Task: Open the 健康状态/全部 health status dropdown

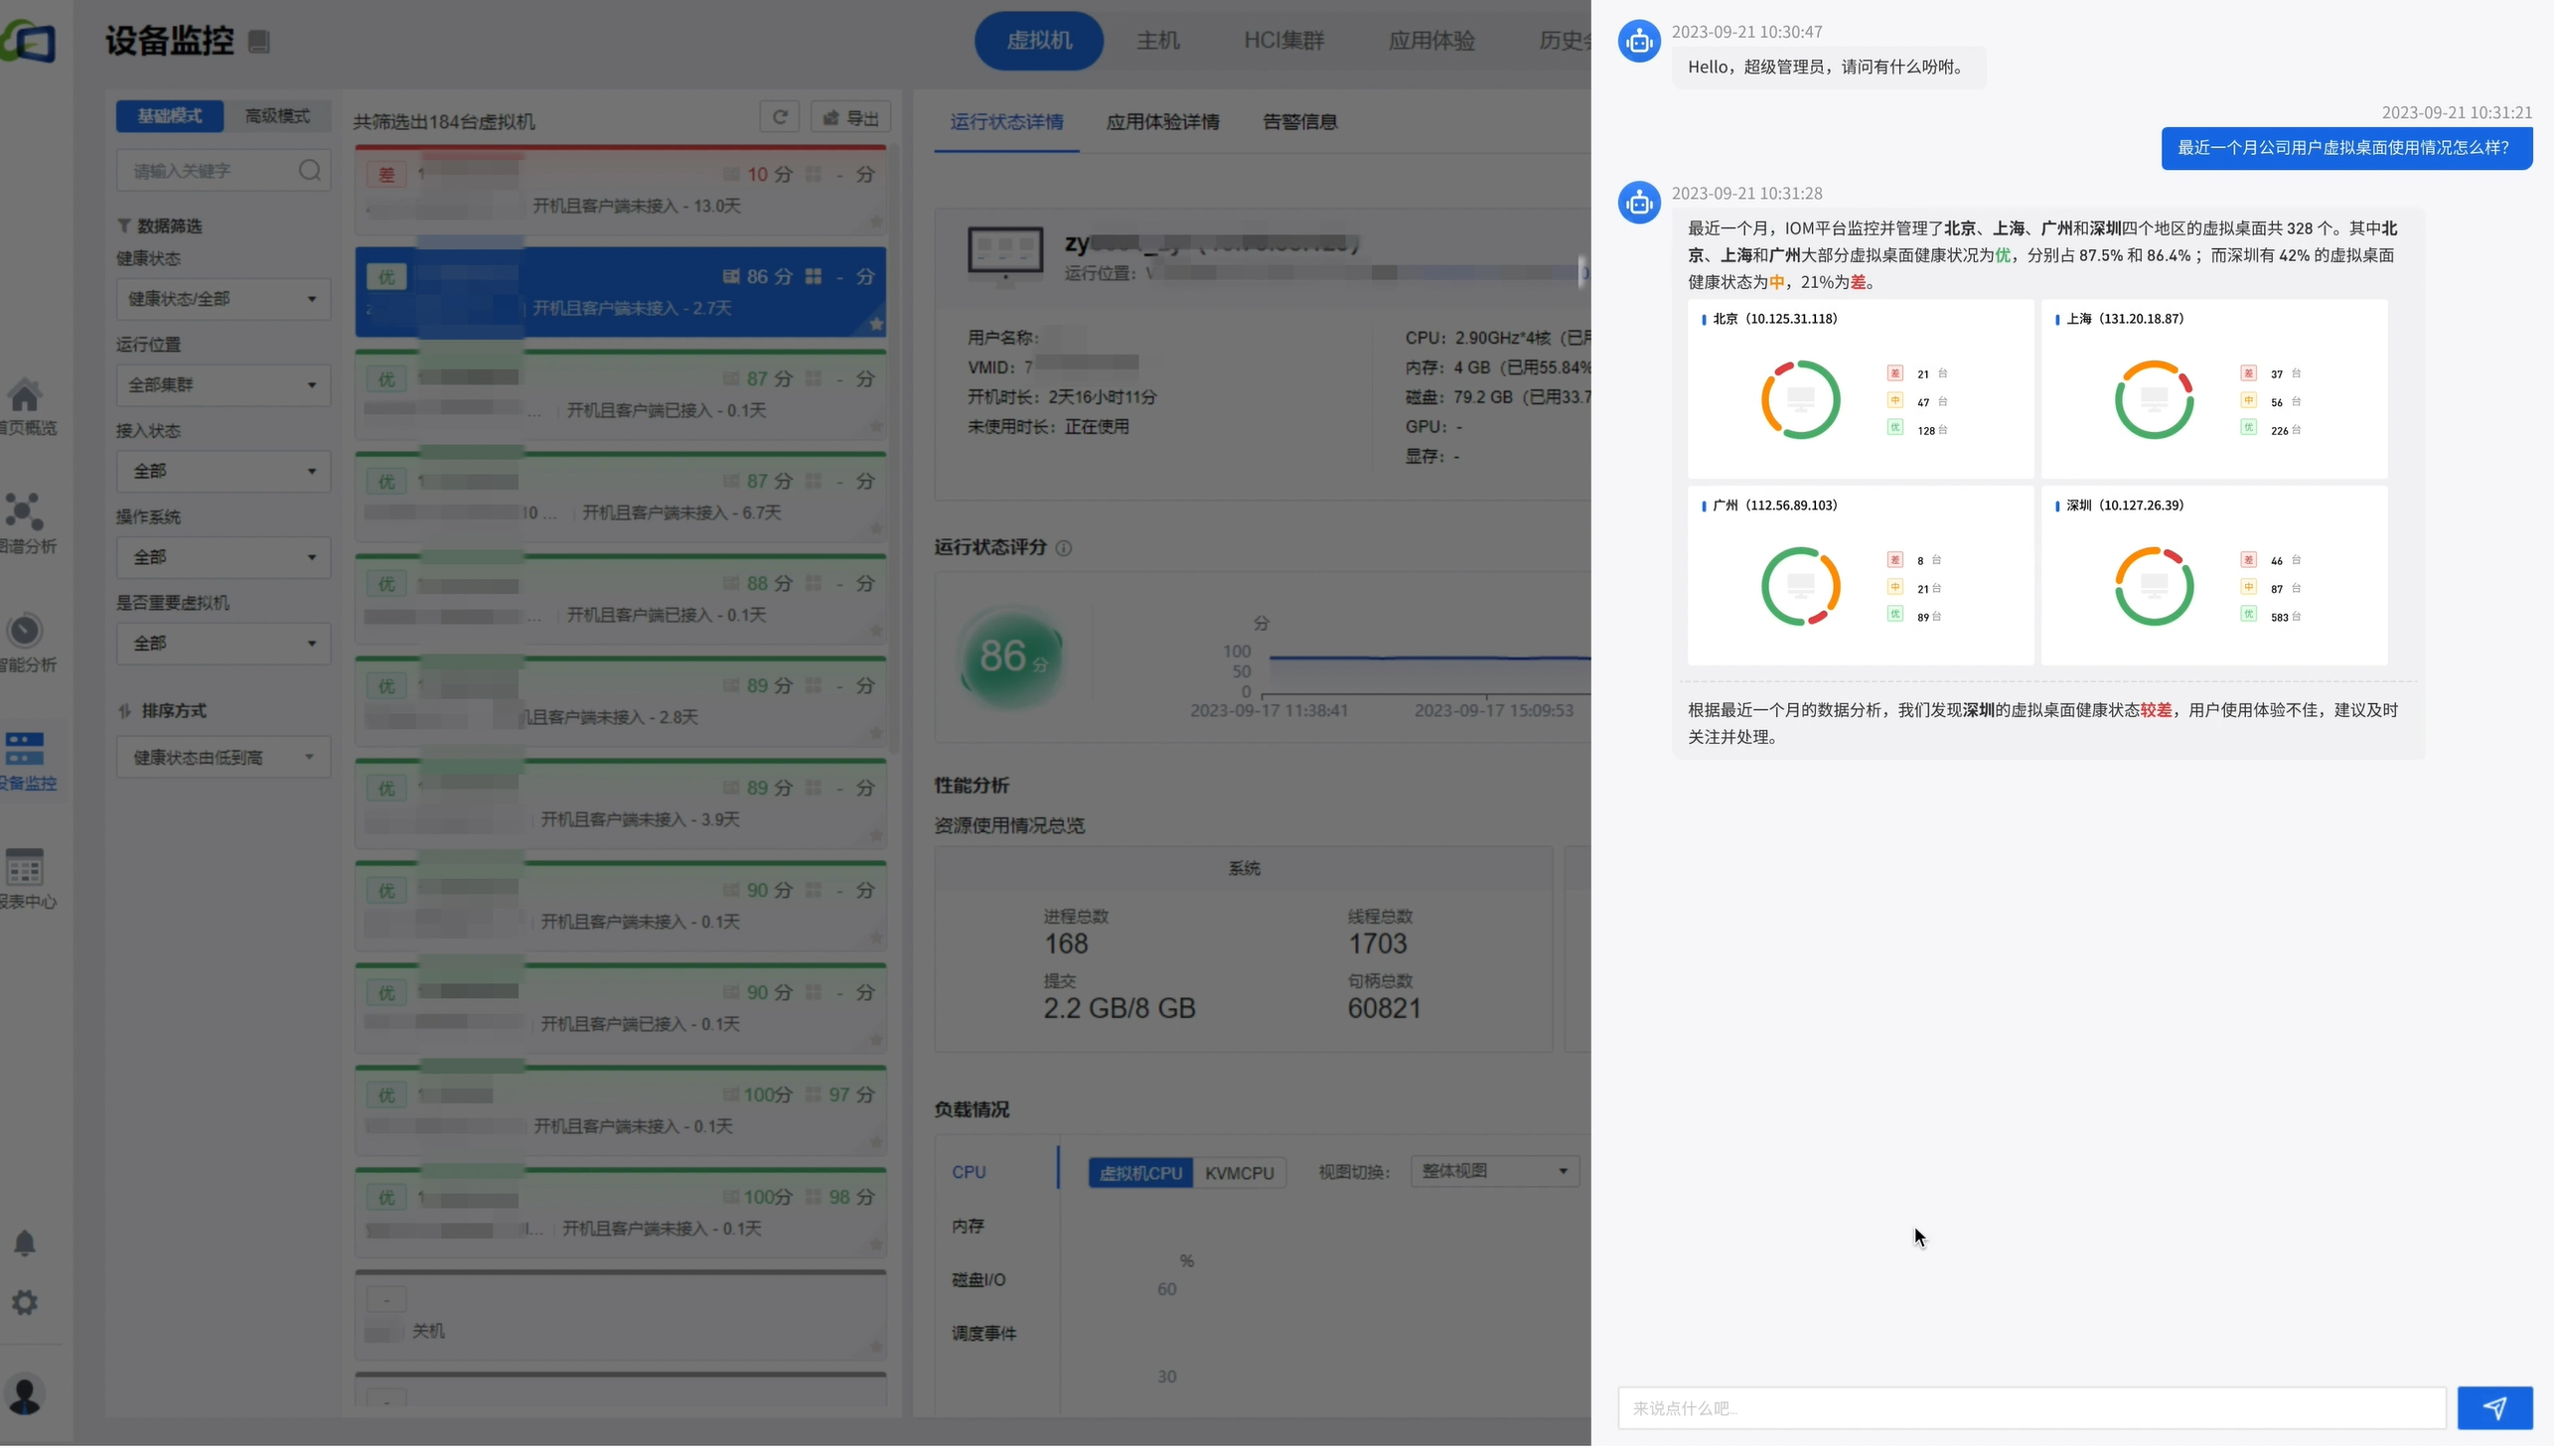Action: [x=222, y=298]
